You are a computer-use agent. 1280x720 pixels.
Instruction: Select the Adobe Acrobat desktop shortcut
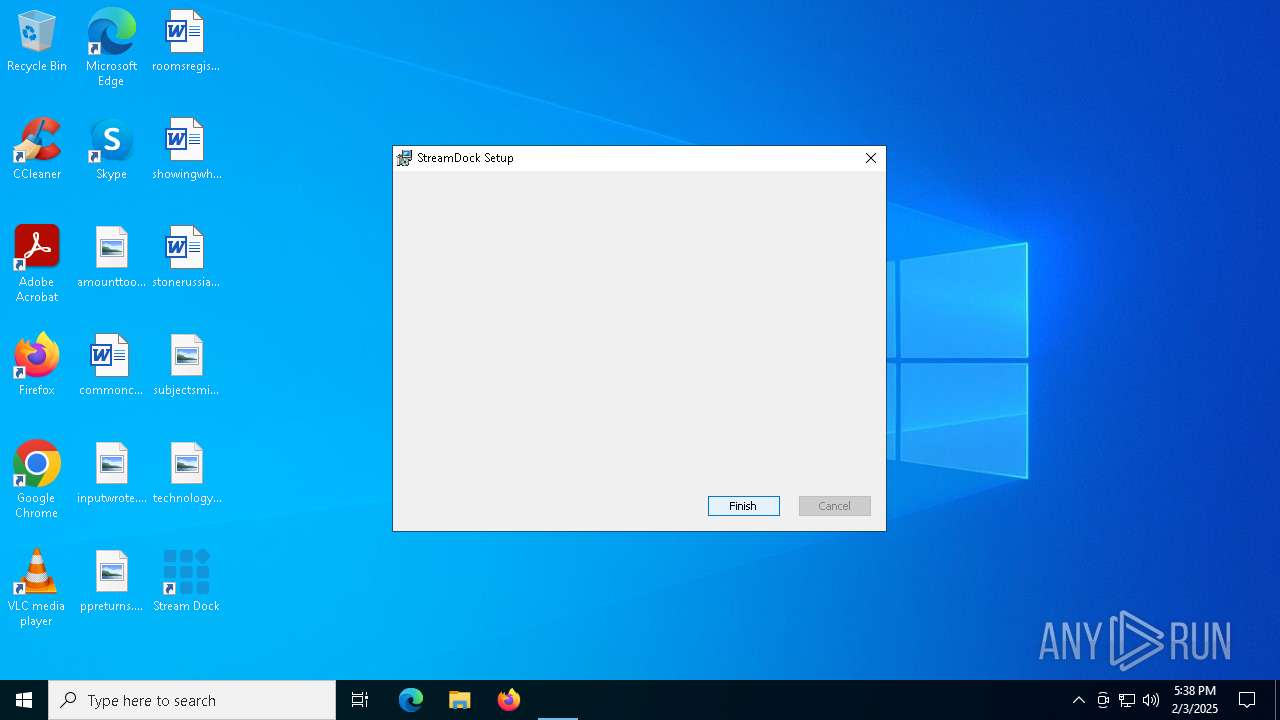pyautogui.click(x=37, y=264)
